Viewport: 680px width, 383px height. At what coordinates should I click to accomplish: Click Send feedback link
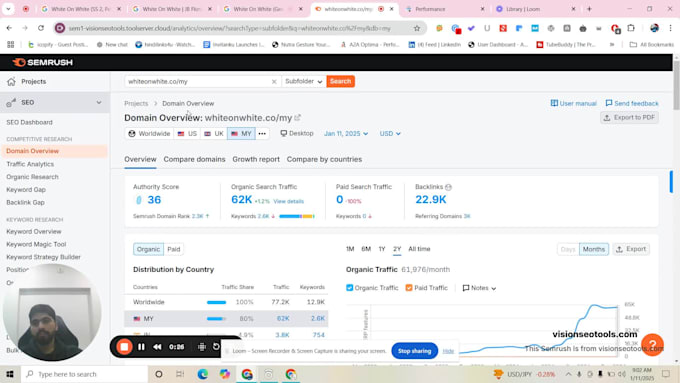632,103
